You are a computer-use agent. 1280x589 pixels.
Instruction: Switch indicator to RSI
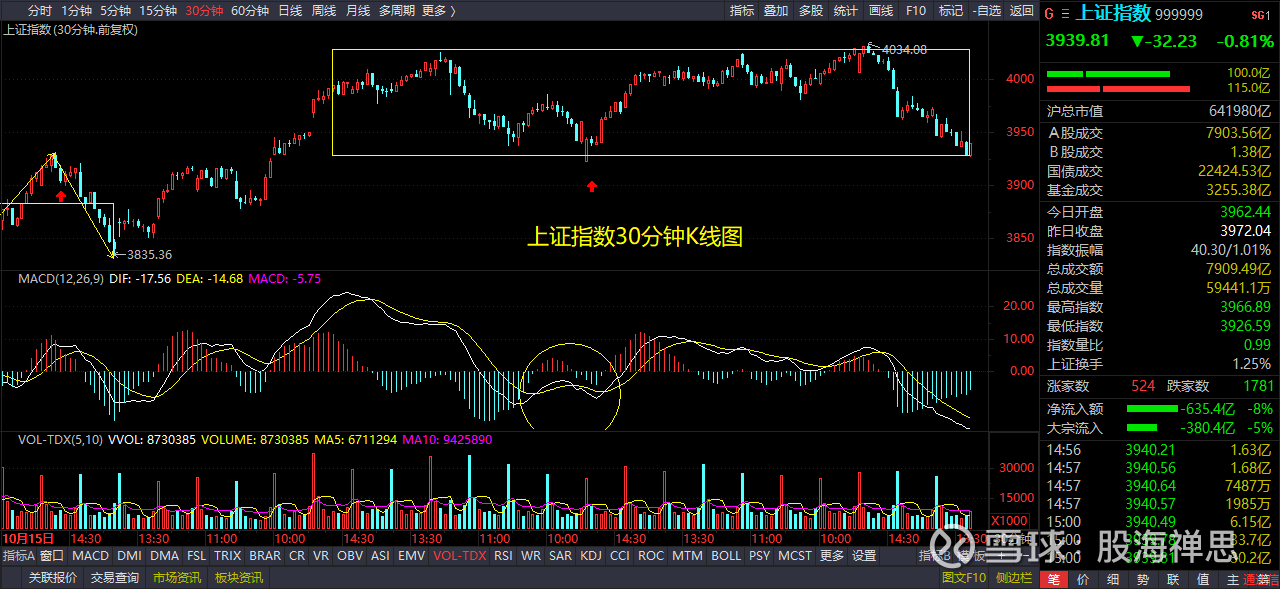coord(504,556)
